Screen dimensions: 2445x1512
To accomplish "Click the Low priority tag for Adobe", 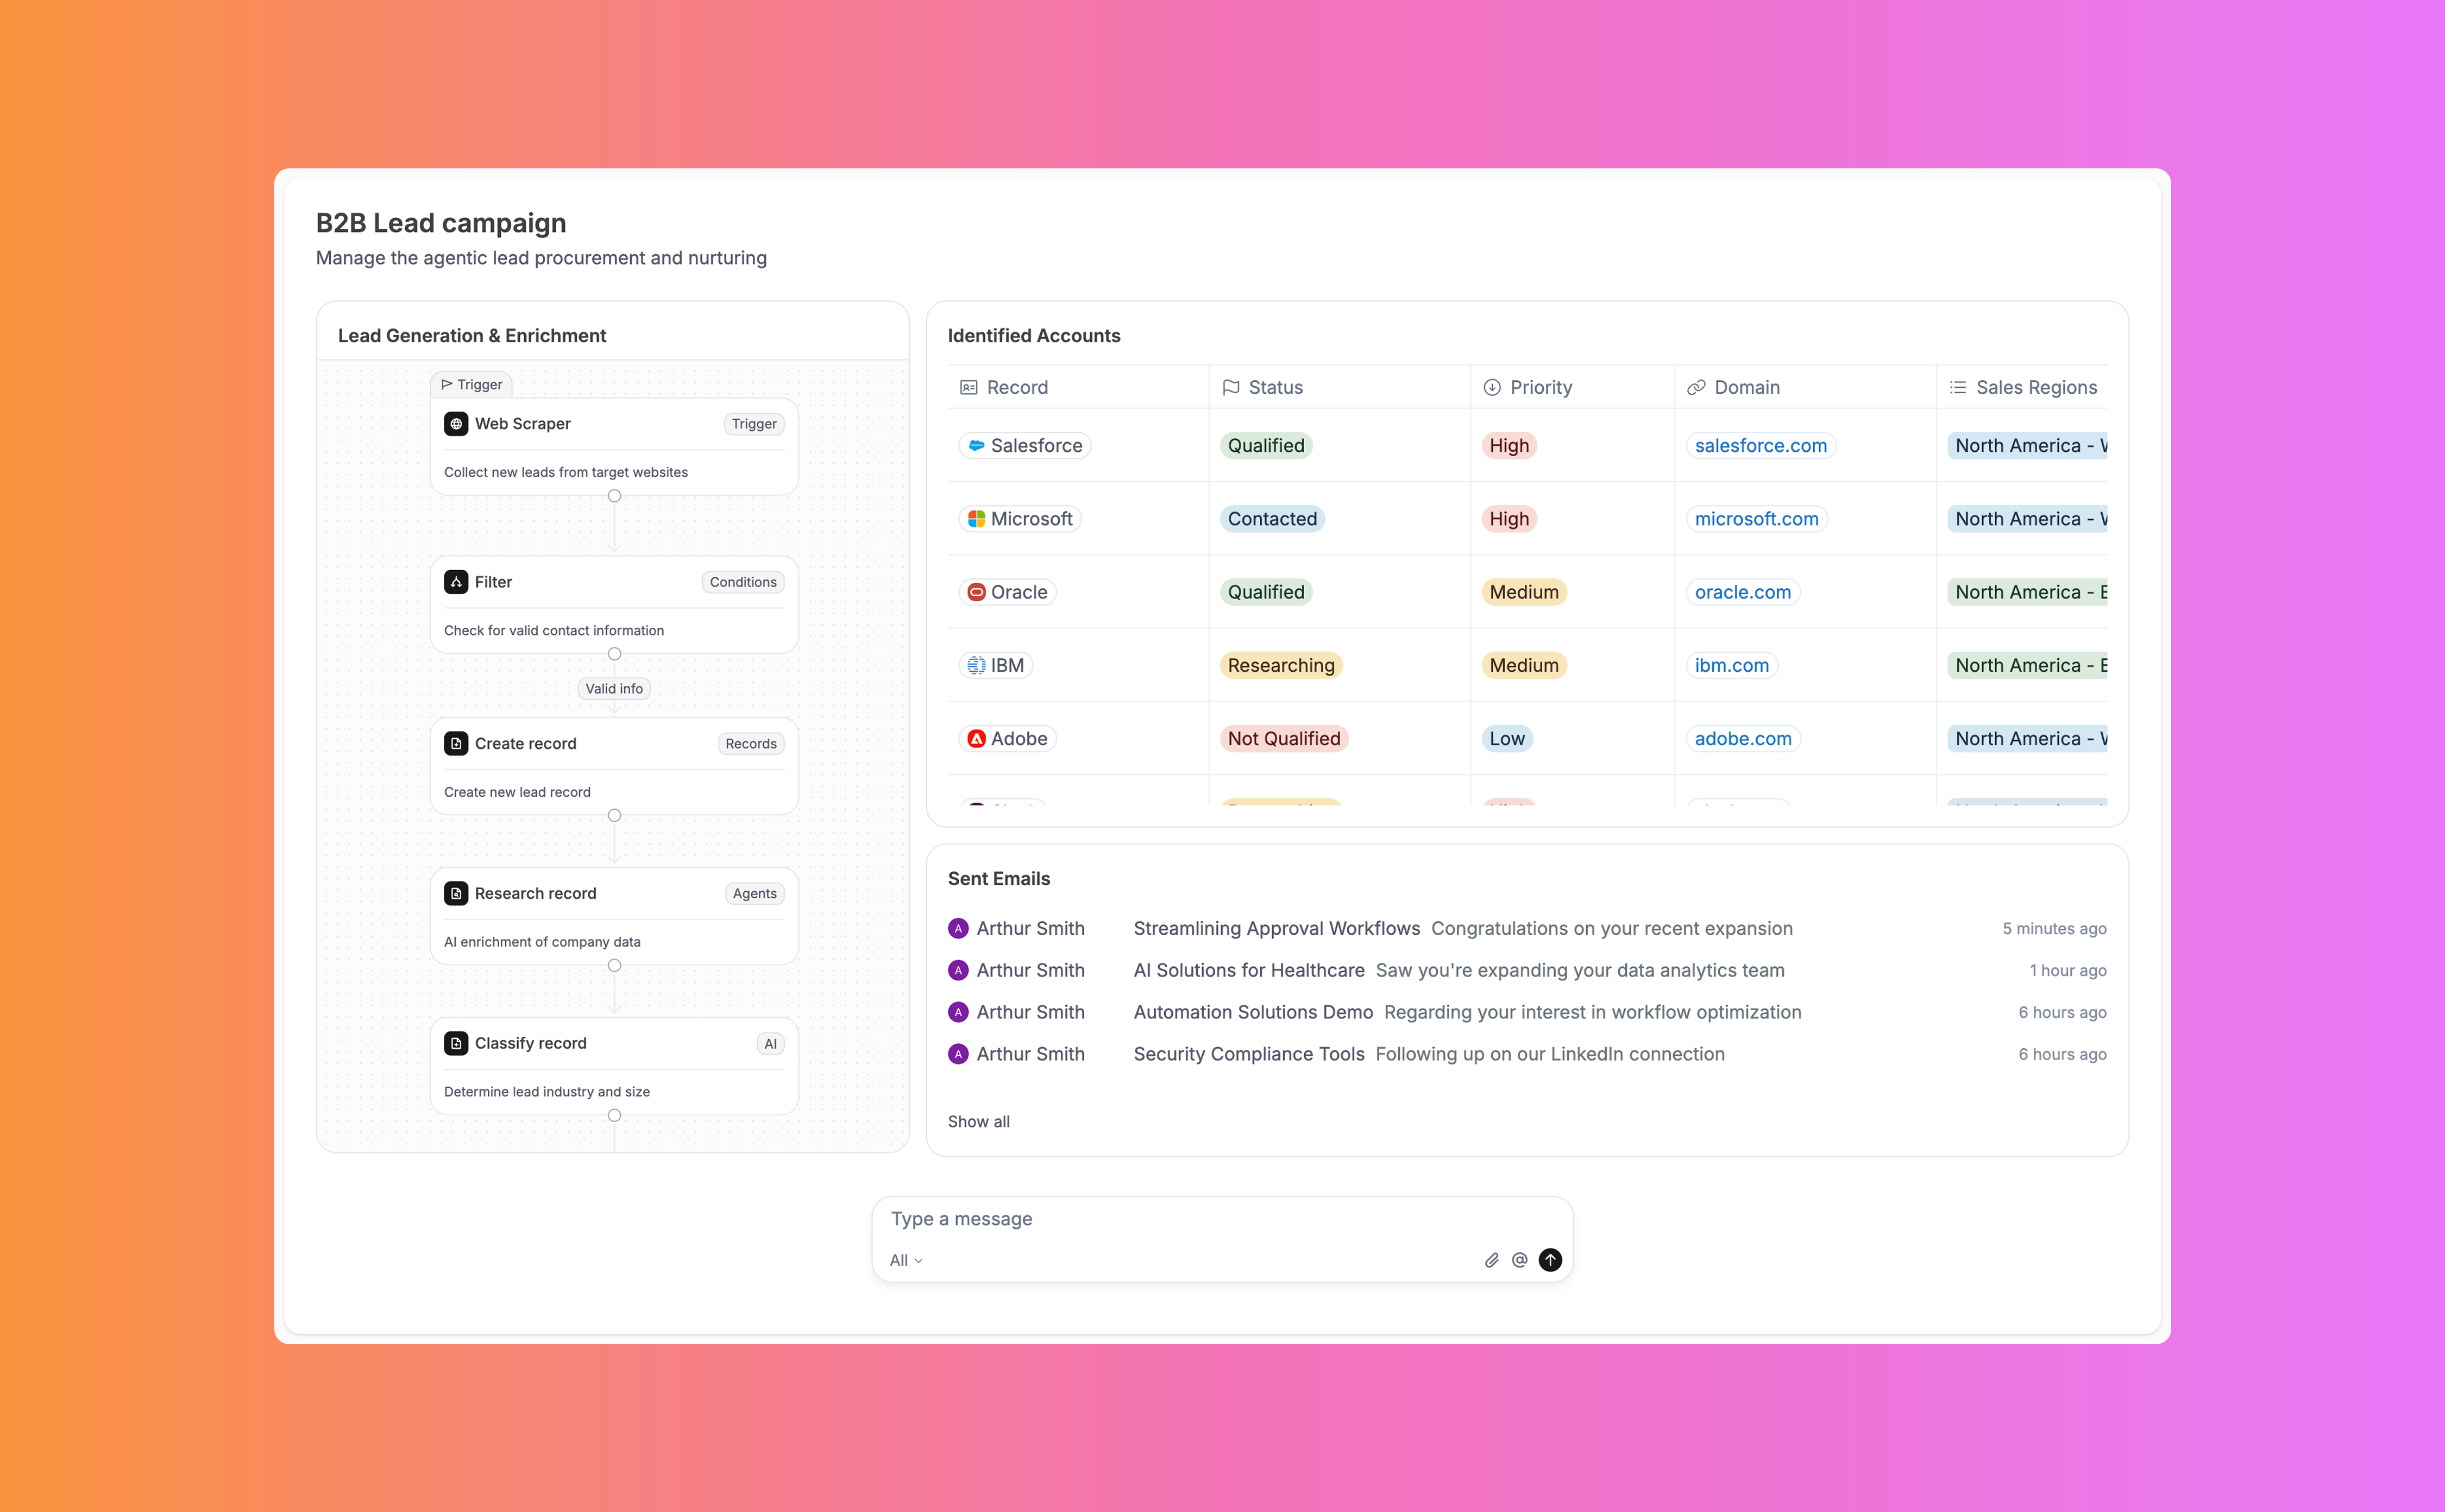I will [x=1507, y=738].
